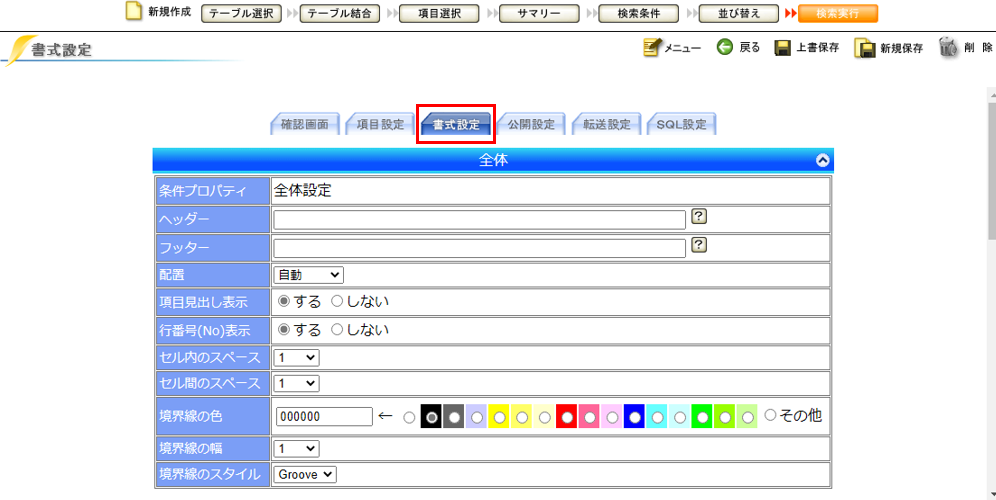Screen dimensions: 996x500
Task: Open the 境界線の幅 dropdown
Action: pyautogui.click(x=297, y=449)
